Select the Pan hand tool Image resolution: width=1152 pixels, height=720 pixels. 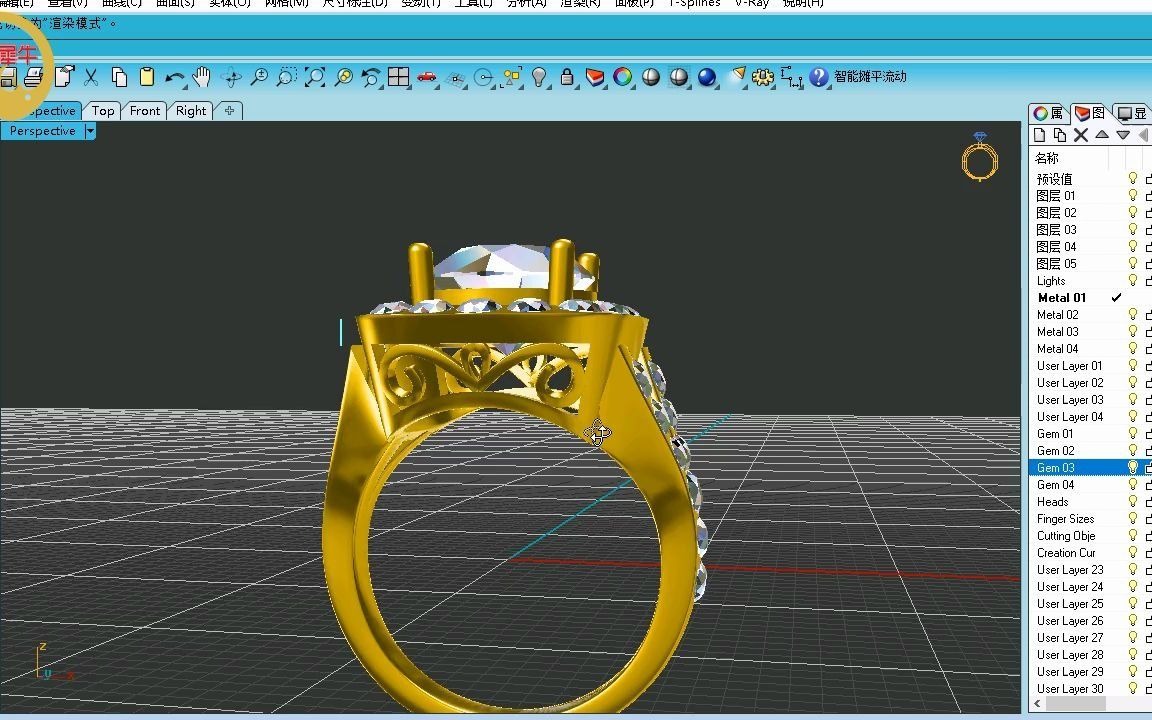[x=201, y=76]
